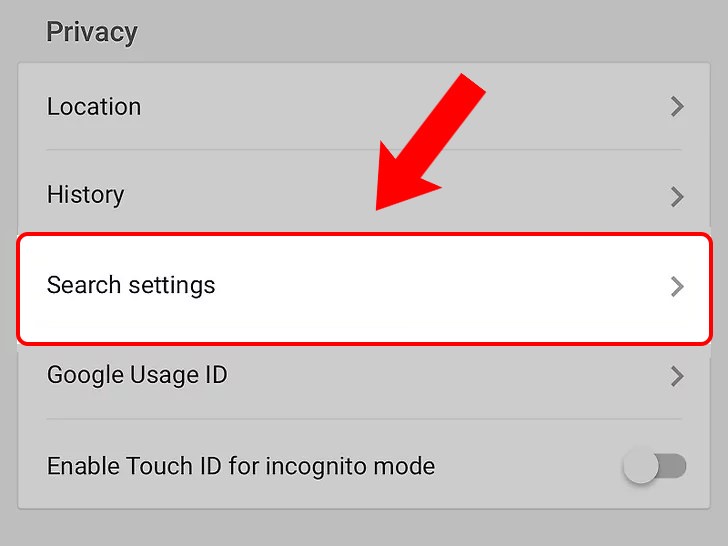728x546 pixels.
Task: Open the History setting
Action: [x=86, y=194]
